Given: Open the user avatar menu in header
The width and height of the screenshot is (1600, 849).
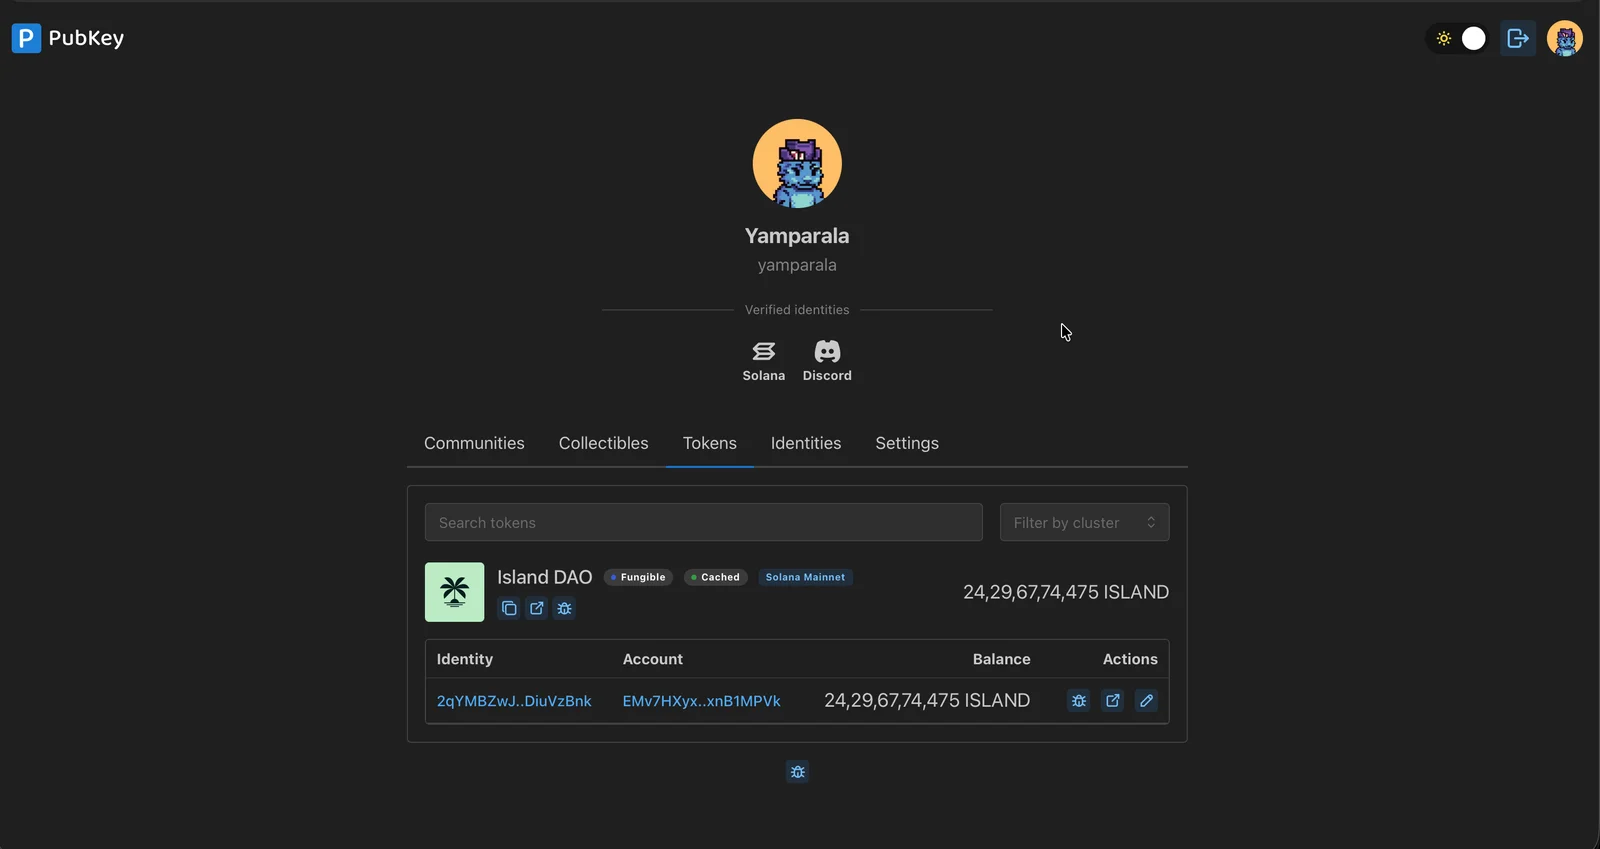Looking at the screenshot, I should click(1565, 38).
